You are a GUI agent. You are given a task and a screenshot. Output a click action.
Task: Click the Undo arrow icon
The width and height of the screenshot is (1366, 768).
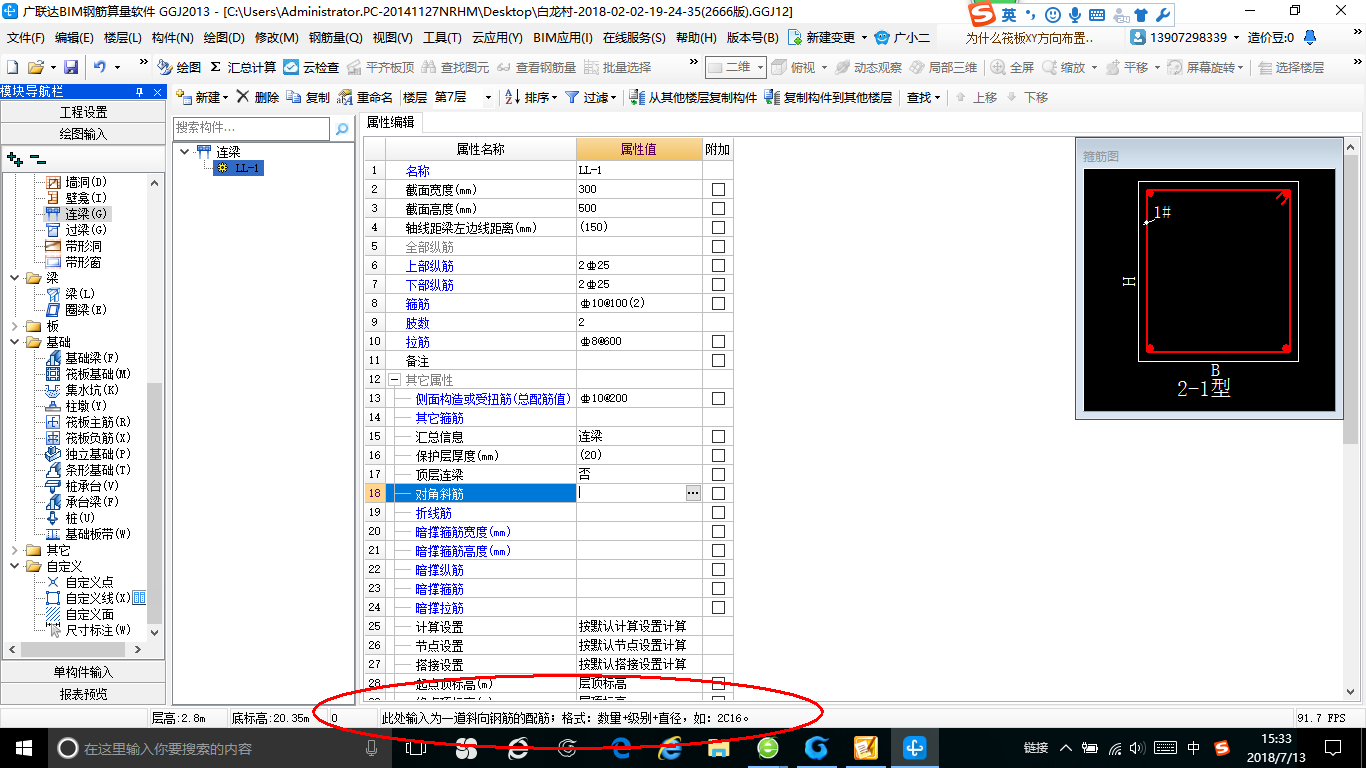pos(100,67)
